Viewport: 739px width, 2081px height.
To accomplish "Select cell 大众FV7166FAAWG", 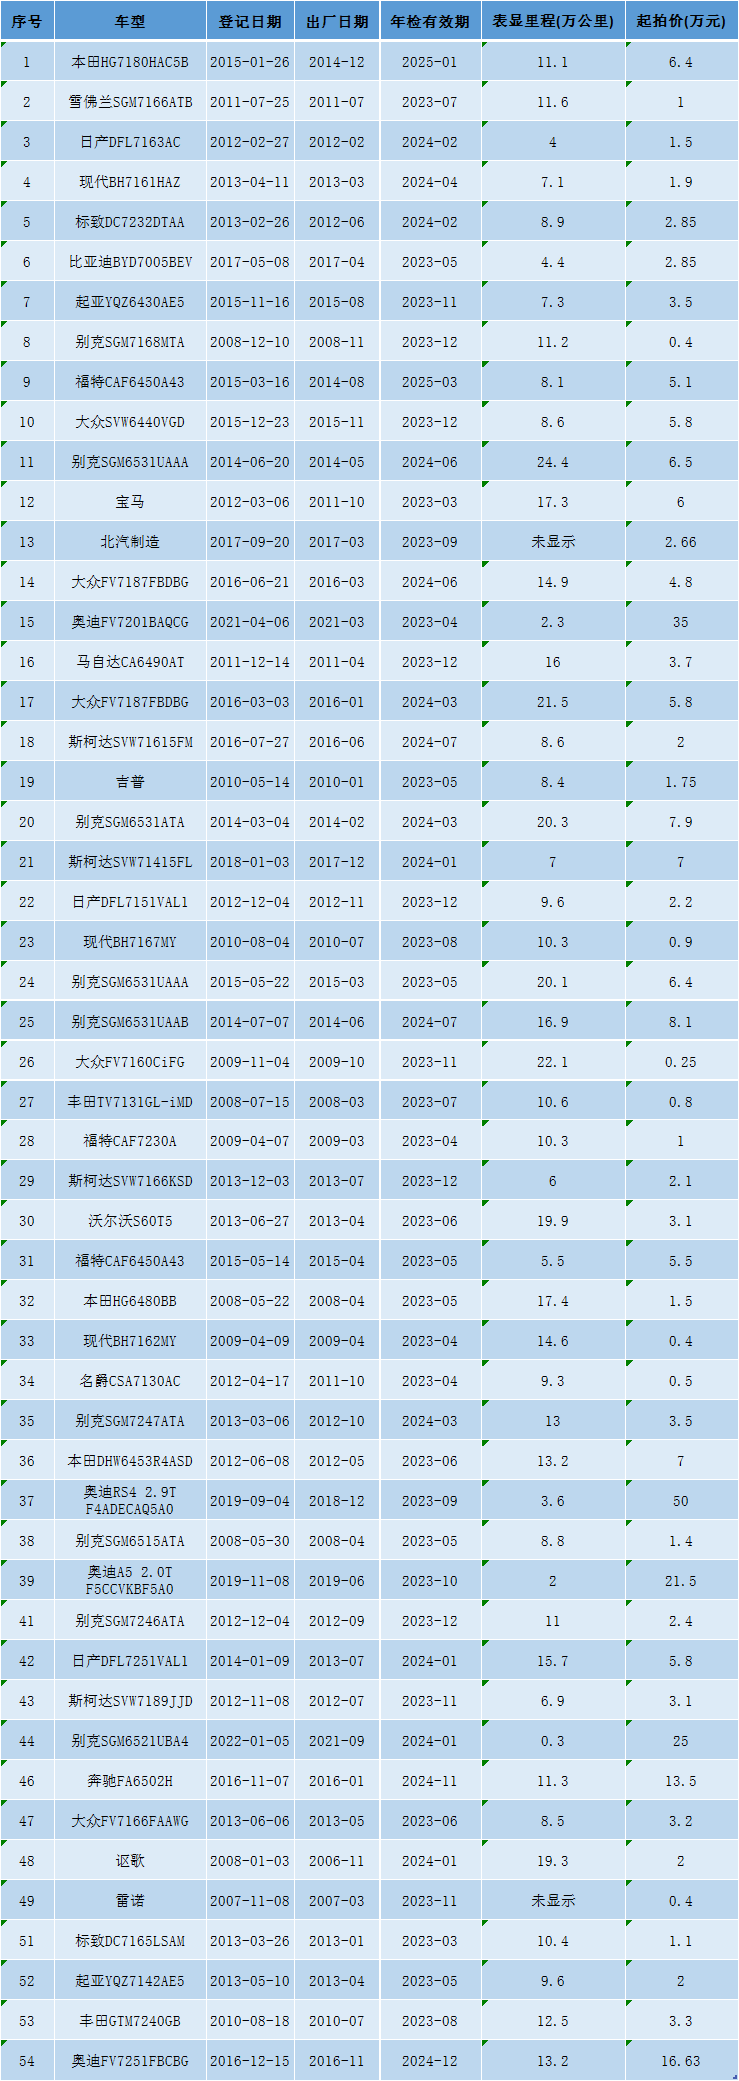I will [x=130, y=1821].
